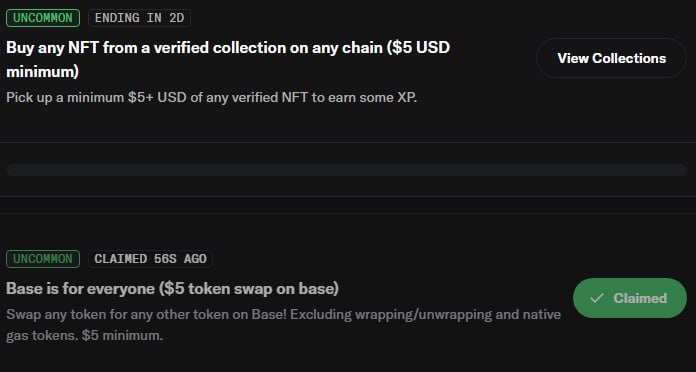Click the 'Pick up a minimum $5+ USD' description
The image size is (696, 372).
212,97
